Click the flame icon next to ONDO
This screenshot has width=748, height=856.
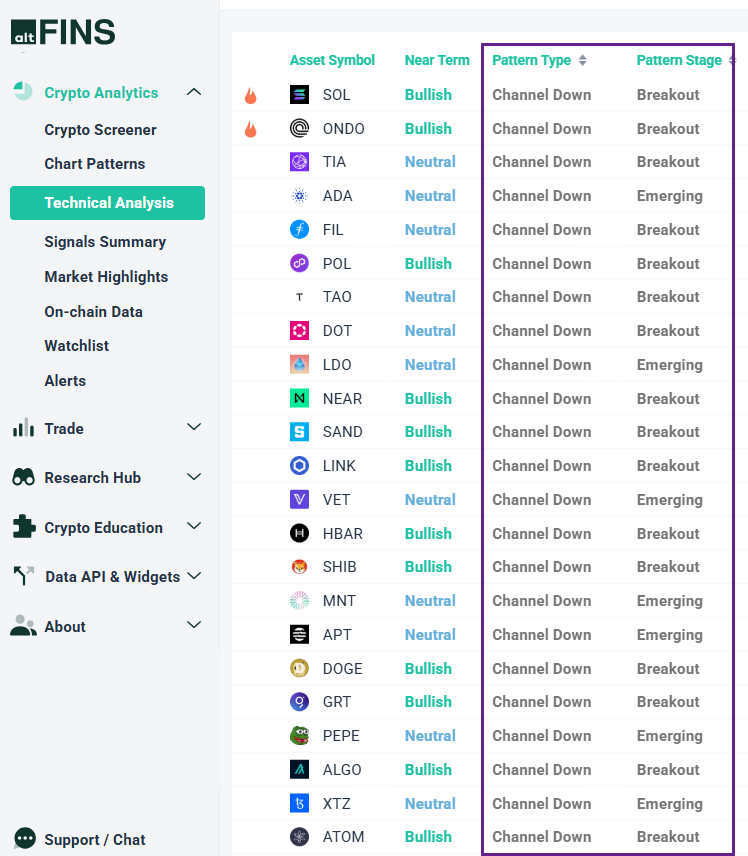tap(251, 129)
